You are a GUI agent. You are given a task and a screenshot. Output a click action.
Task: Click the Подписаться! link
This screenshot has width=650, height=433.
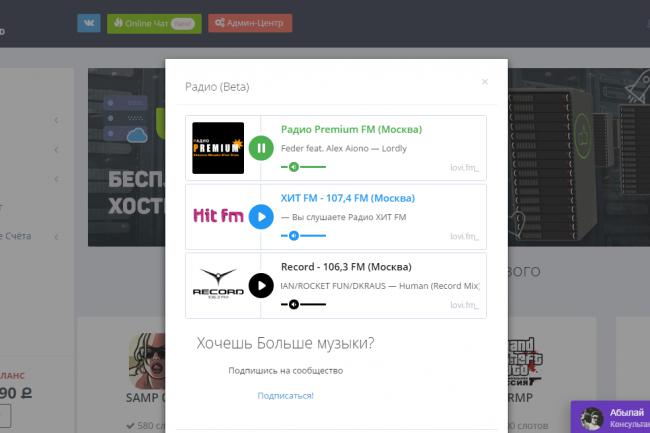(286, 396)
